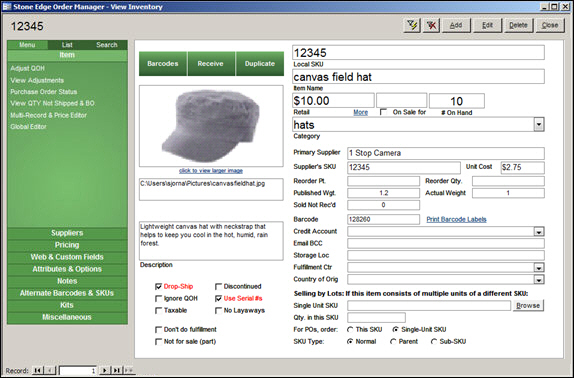Go to previous record arrow
Viewport: 574px width, 378px height.
pyautogui.click(x=50, y=370)
